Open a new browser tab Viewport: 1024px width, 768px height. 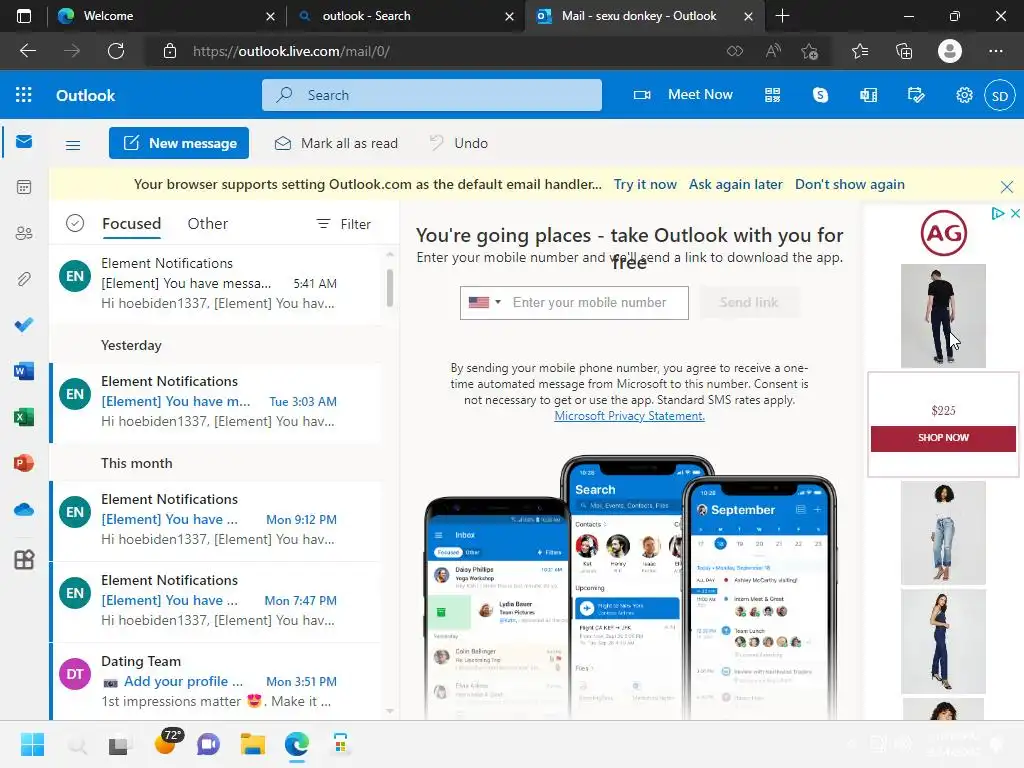click(782, 16)
